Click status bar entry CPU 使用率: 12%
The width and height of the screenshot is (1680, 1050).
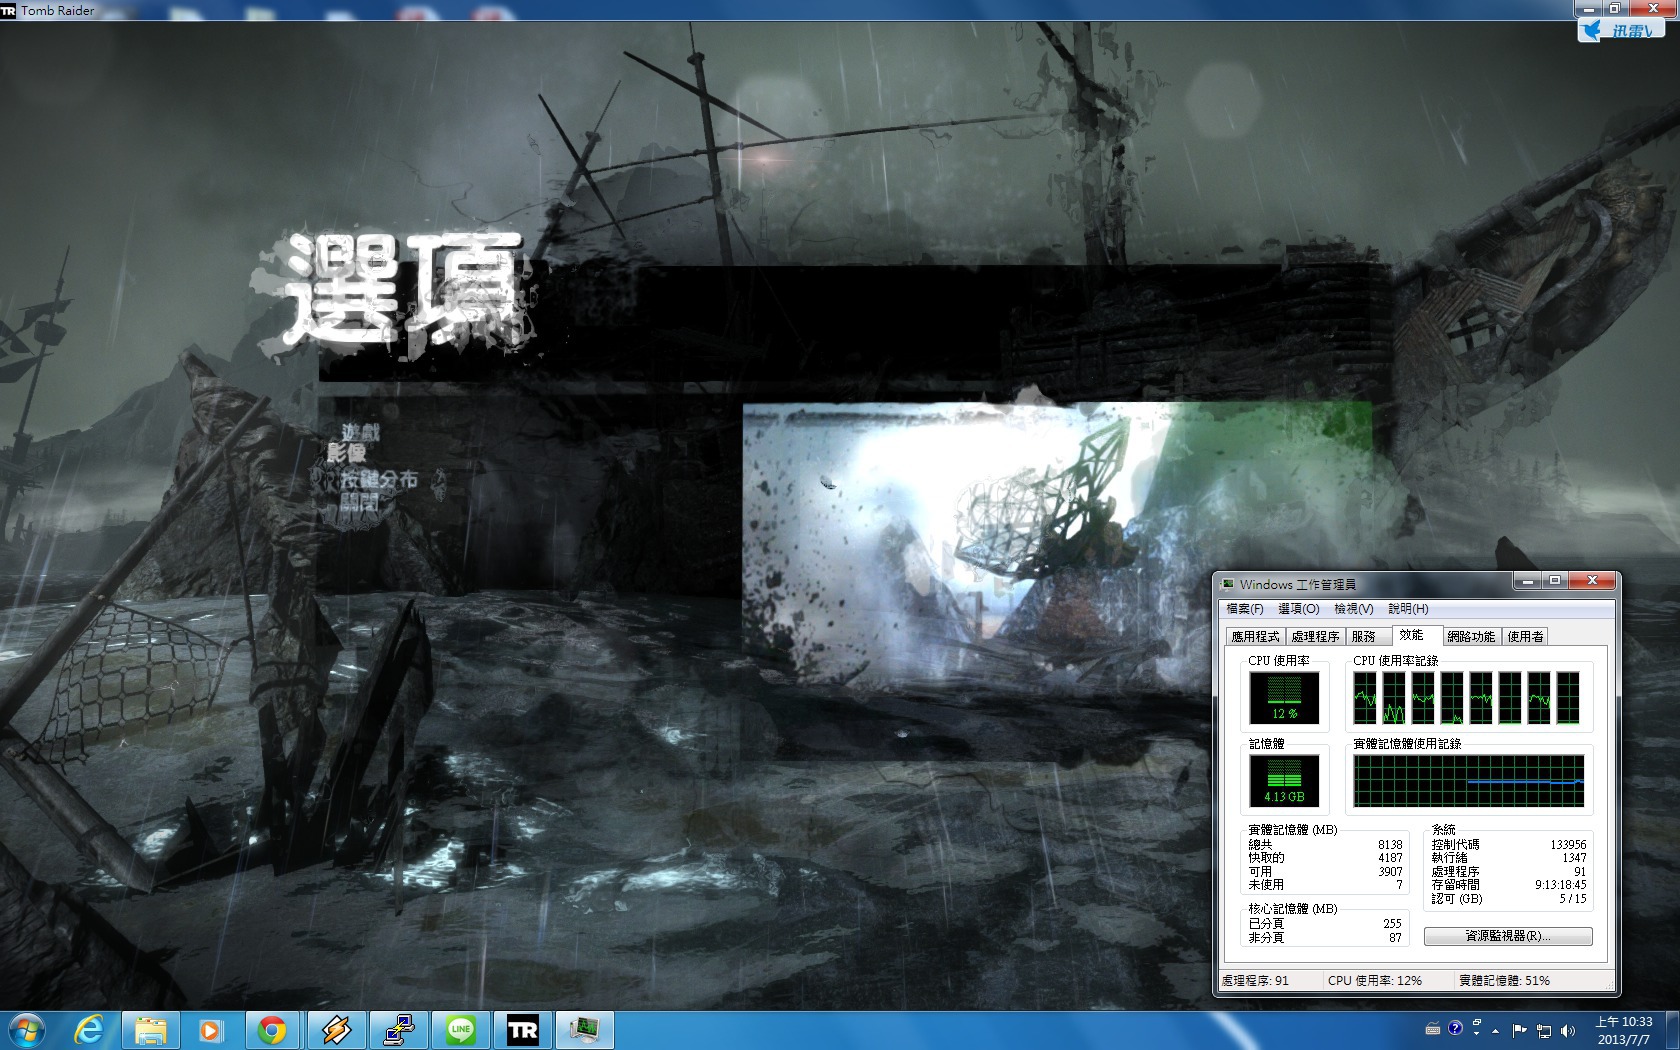1375,981
